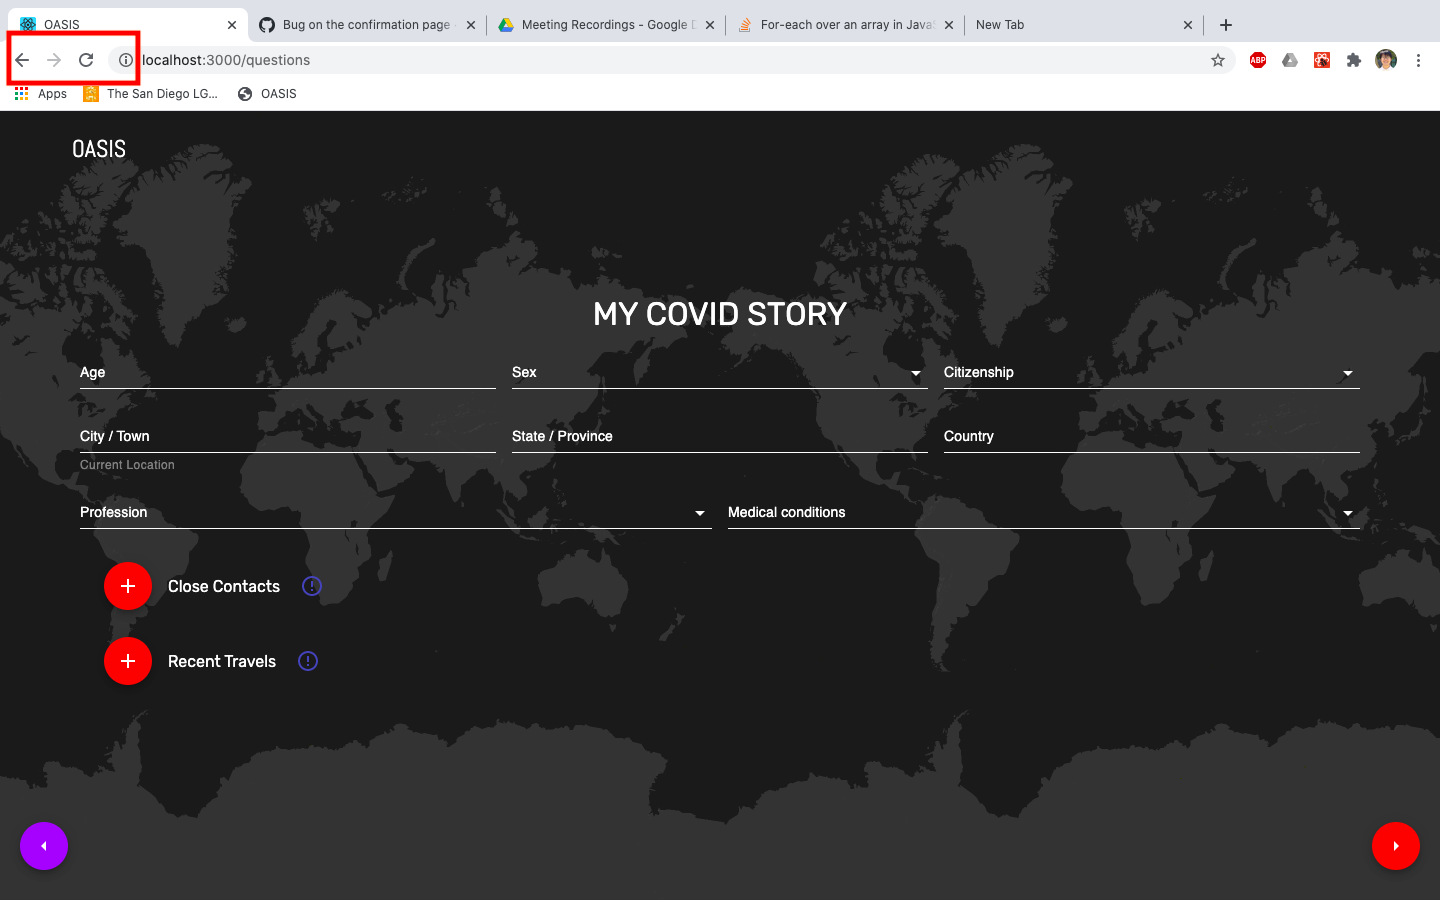
Task: Click the OASIS logo text
Action: click(x=98, y=149)
